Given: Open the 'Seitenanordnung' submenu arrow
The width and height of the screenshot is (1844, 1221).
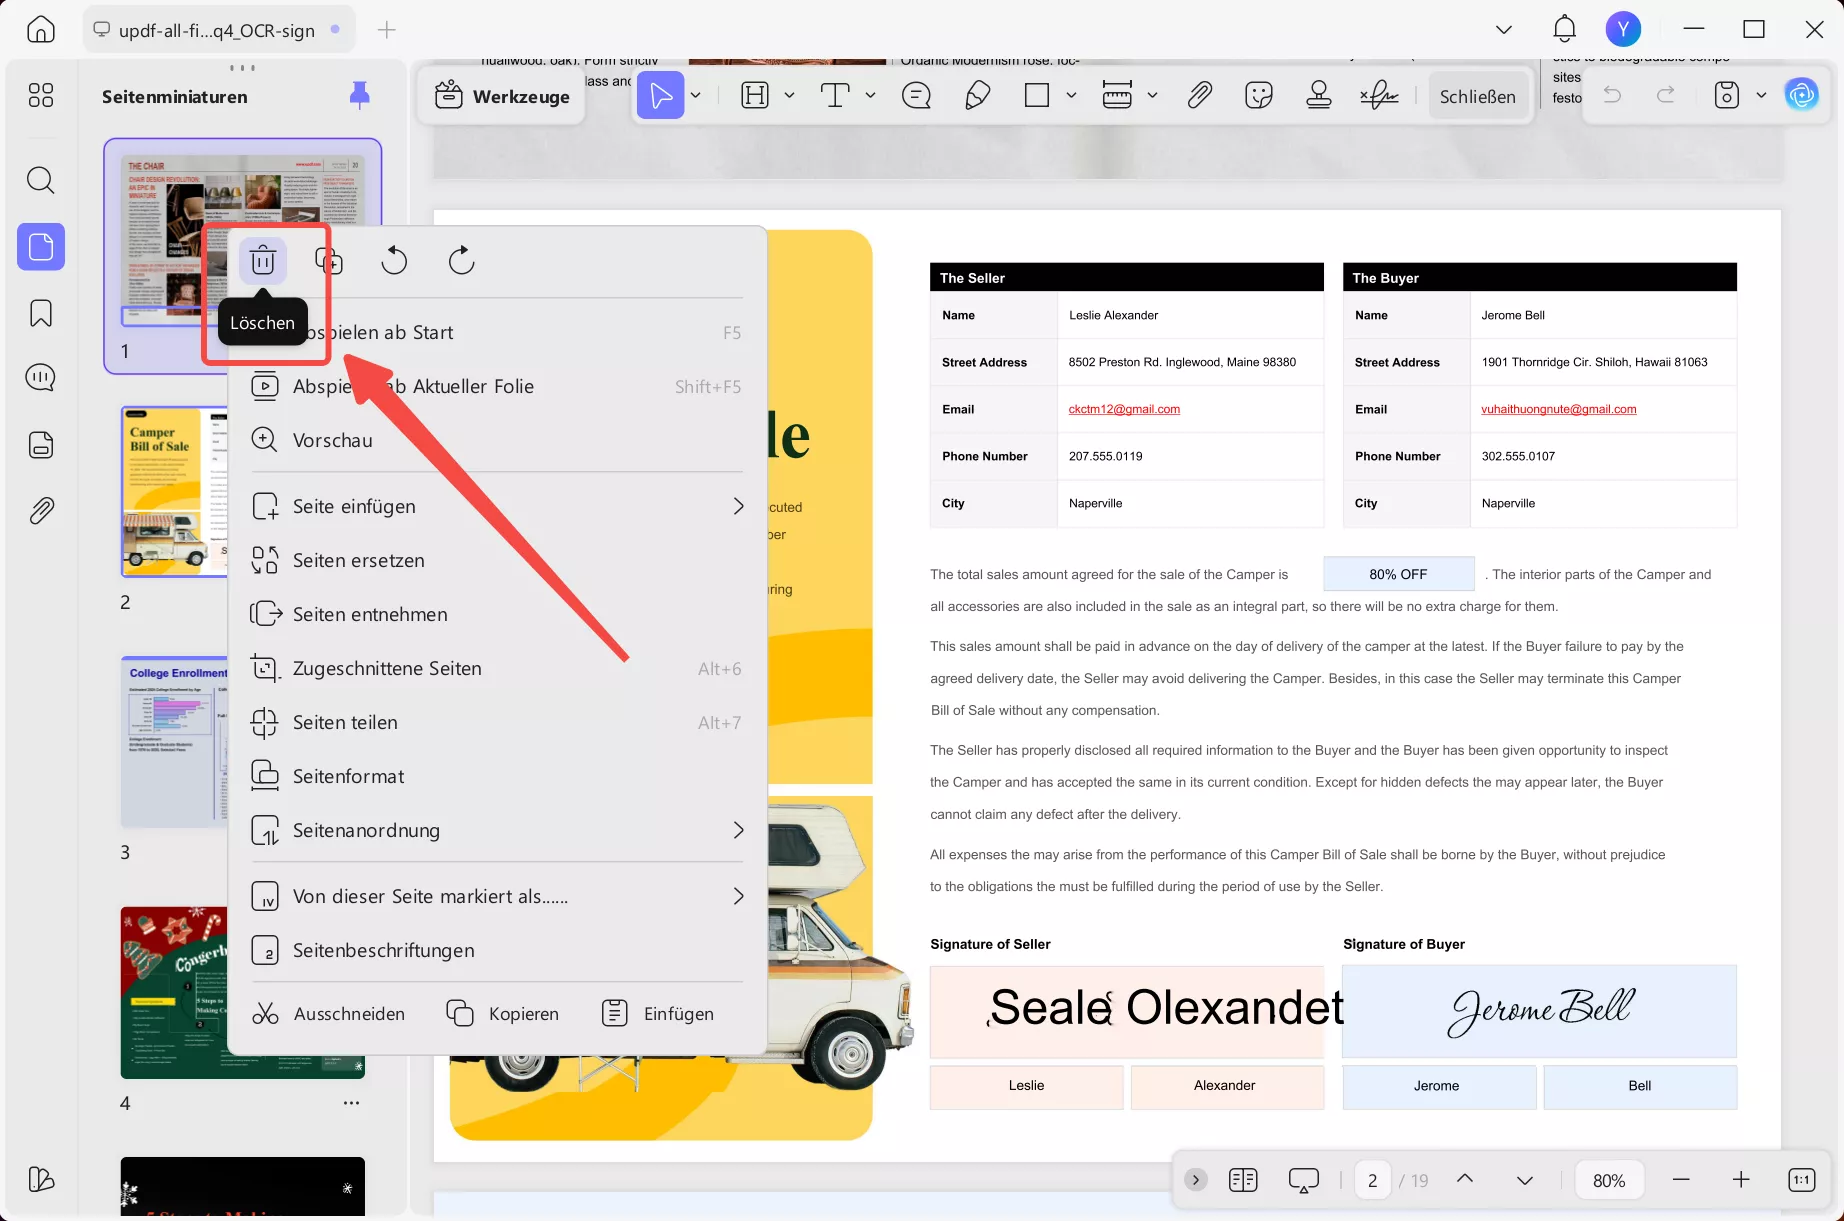Looking at the screenshot, I should tap(738, 830).
